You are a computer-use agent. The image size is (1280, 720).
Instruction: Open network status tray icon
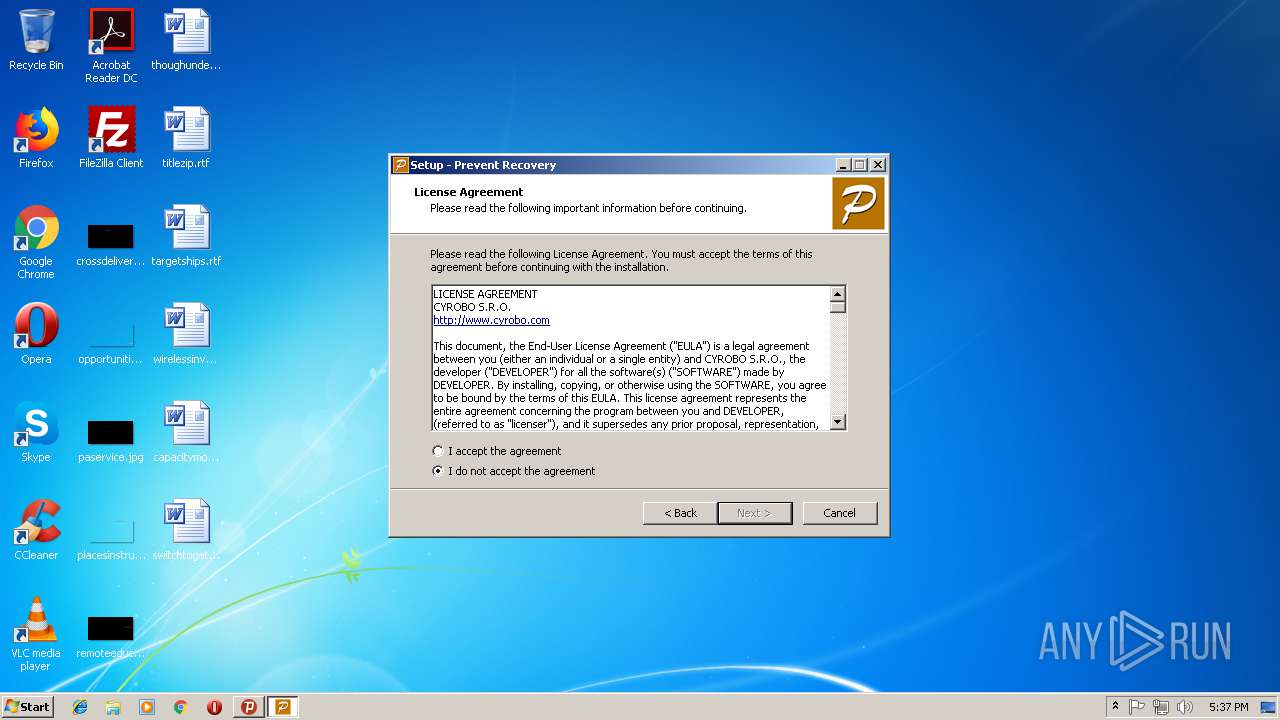click(1161, 707)
